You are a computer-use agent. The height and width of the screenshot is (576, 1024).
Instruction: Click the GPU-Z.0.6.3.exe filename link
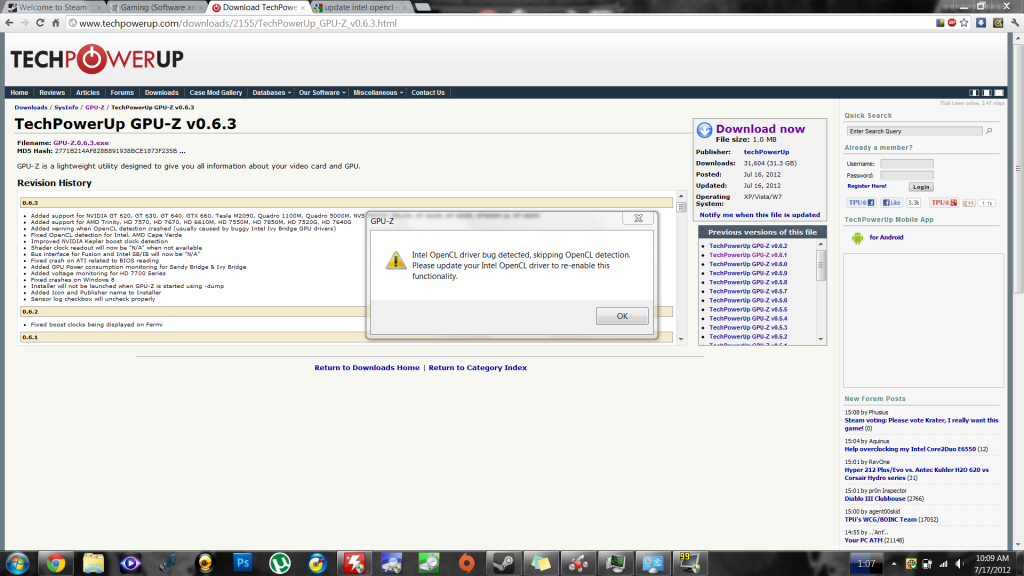(81, 142)
